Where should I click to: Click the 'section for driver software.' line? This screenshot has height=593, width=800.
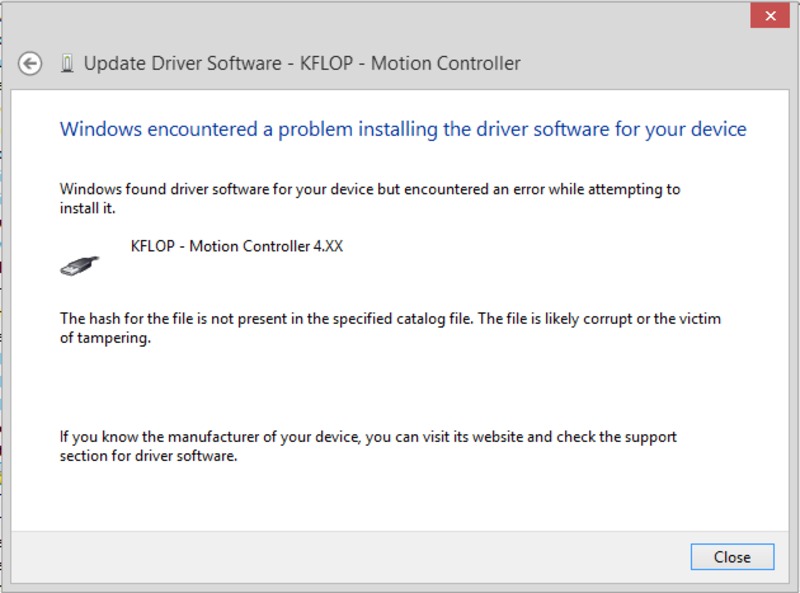[x=148, y=457]
